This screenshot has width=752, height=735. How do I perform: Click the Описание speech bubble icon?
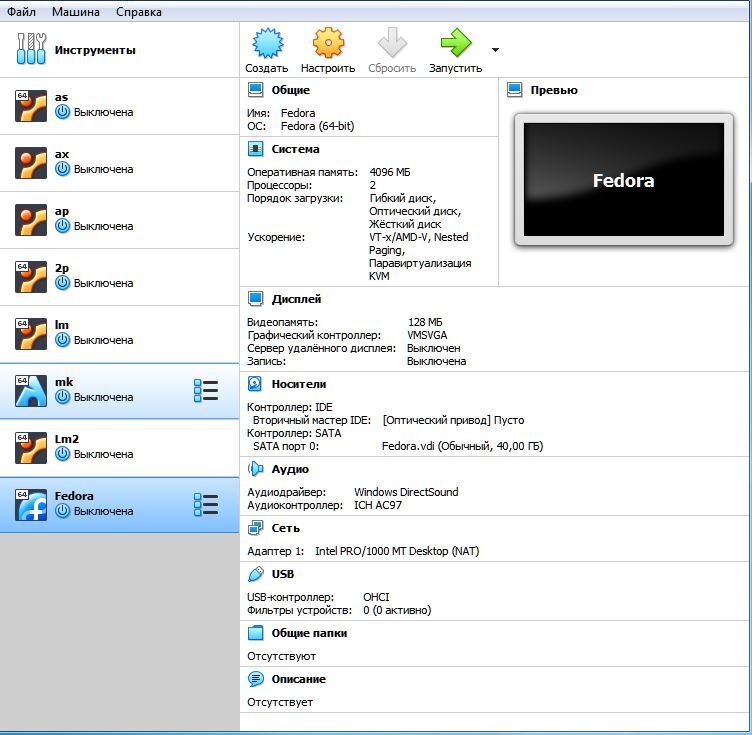coord(256,679)
